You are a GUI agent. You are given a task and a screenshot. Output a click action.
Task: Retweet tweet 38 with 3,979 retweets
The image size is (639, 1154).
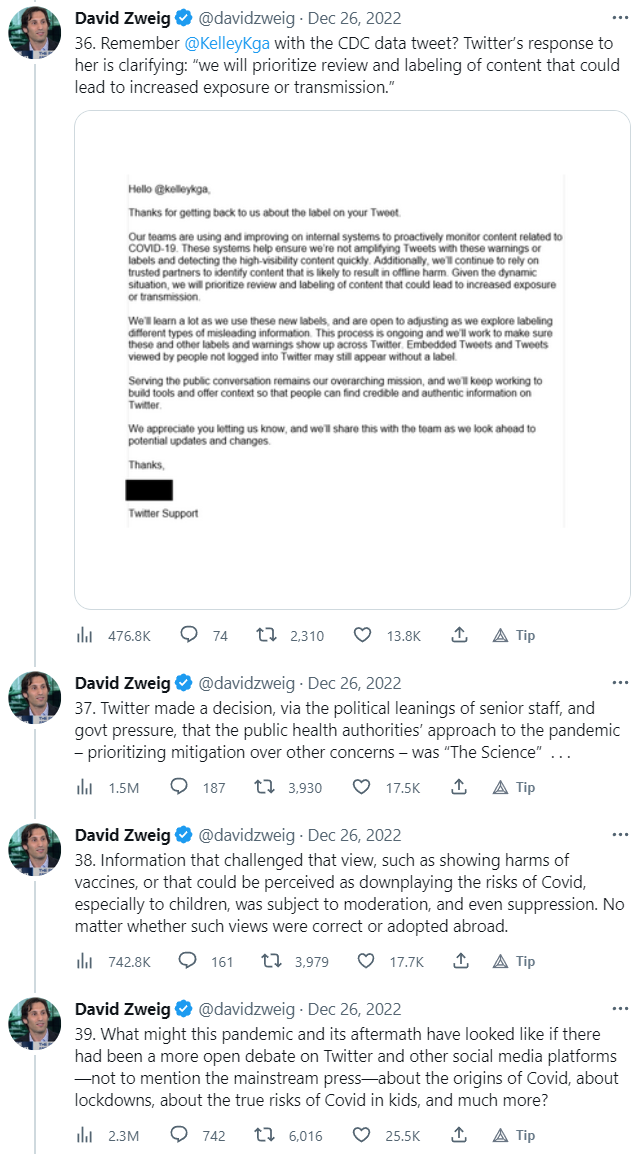[x=267, y=961]
